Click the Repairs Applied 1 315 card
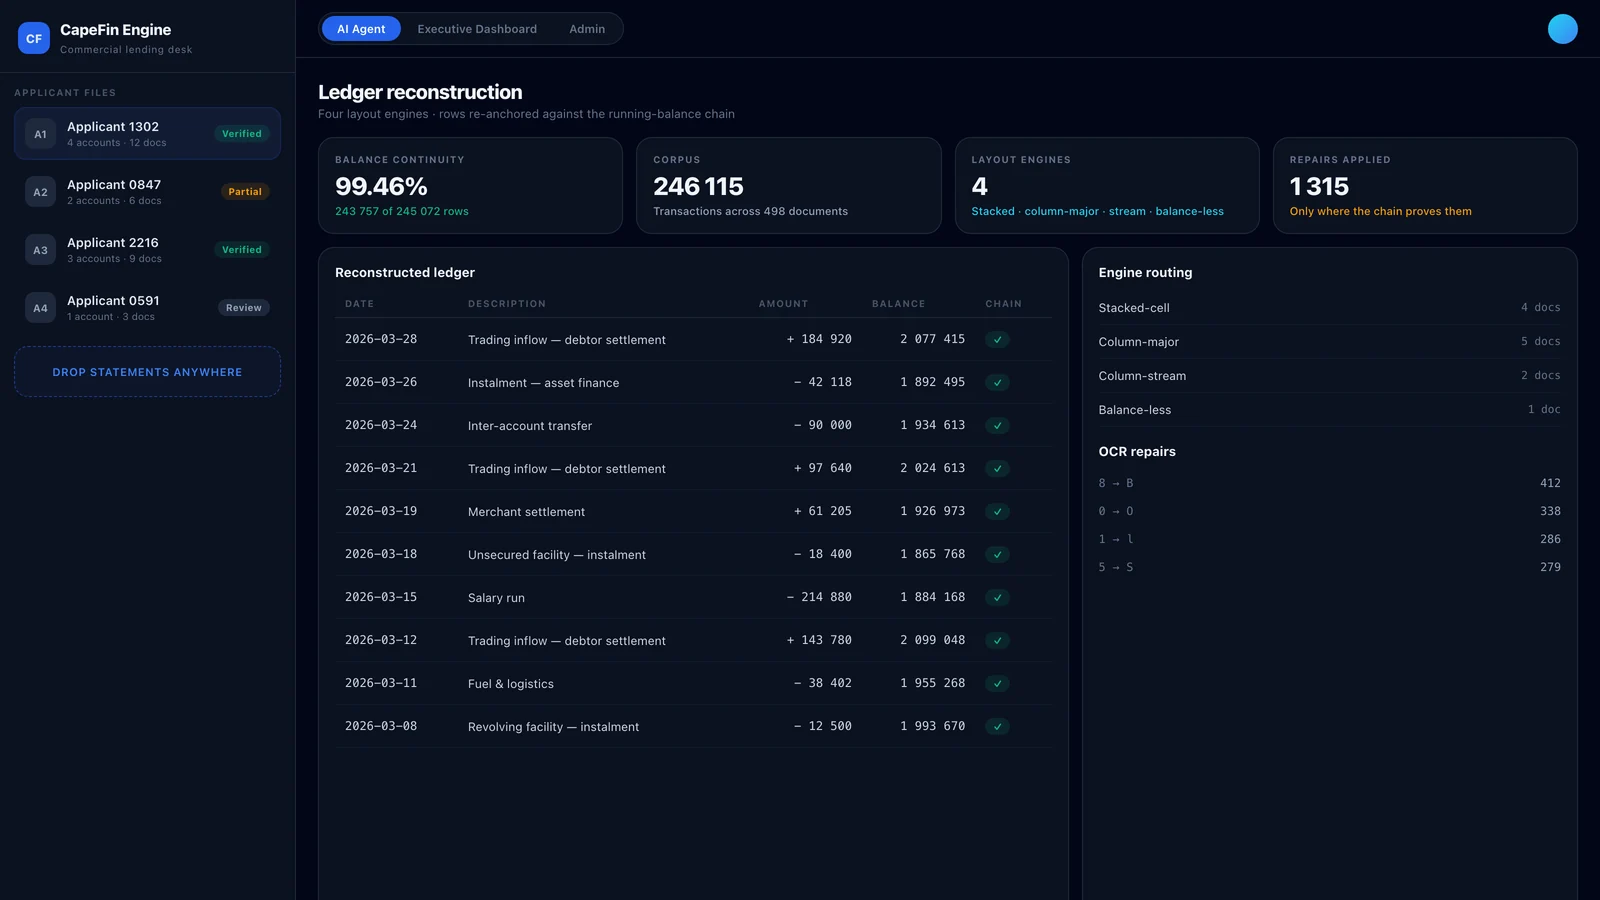1600x900 pixels. click(x=1425, y=186)
